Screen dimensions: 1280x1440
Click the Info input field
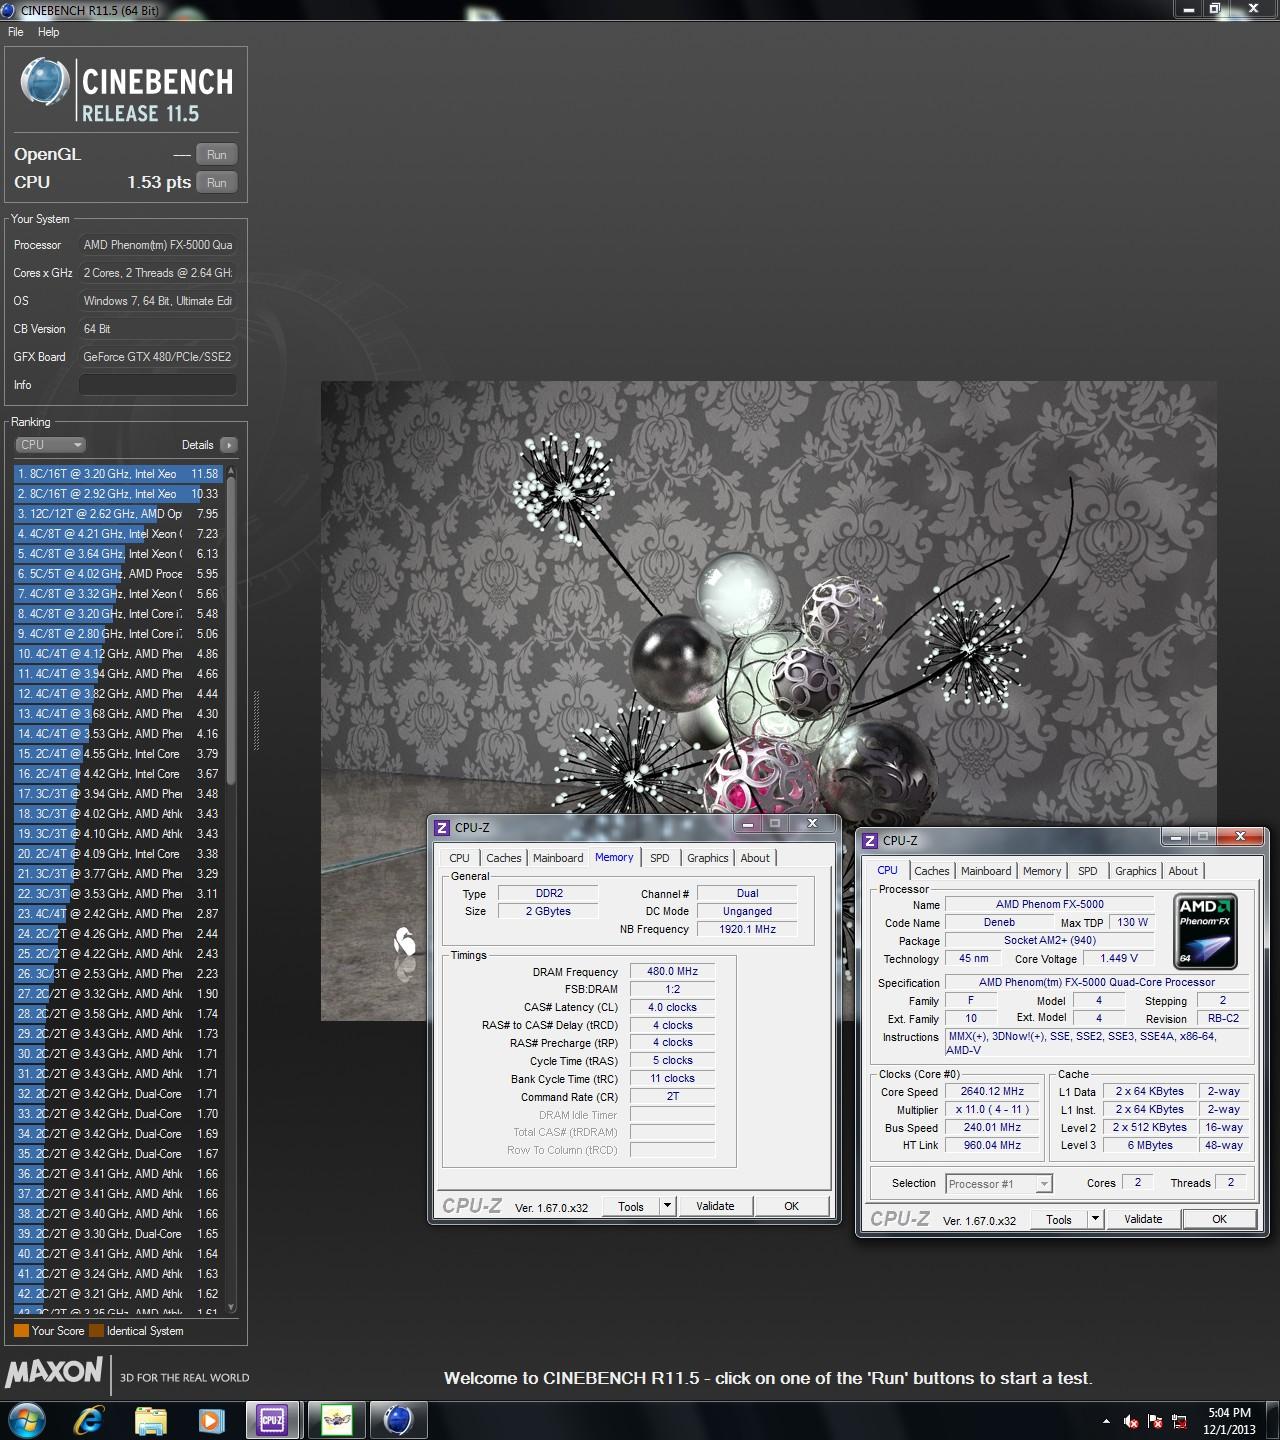[158, 385]
